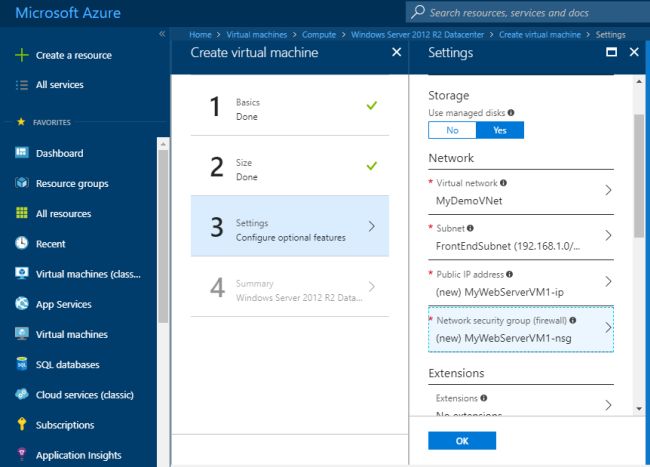Click the All resources grid icon
The height and width of the screenshot is (467, 650).
coord(21,213)
